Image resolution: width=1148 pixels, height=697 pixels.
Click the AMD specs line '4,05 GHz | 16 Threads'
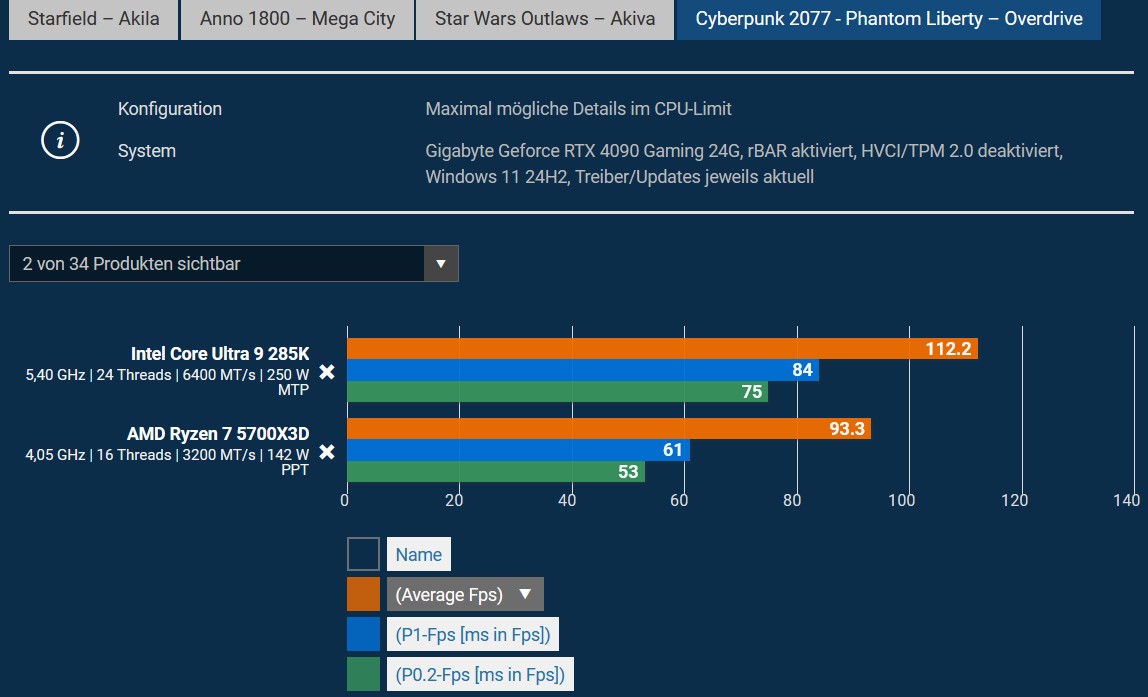(167, 462)
